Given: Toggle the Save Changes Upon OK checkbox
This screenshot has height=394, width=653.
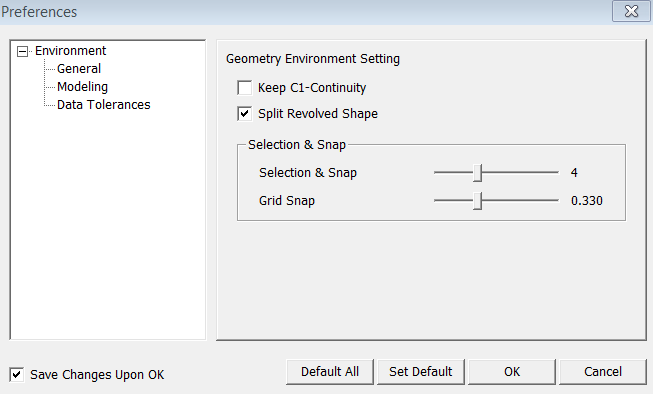Looking at the screenshot, I should click(x=17, y=374).
